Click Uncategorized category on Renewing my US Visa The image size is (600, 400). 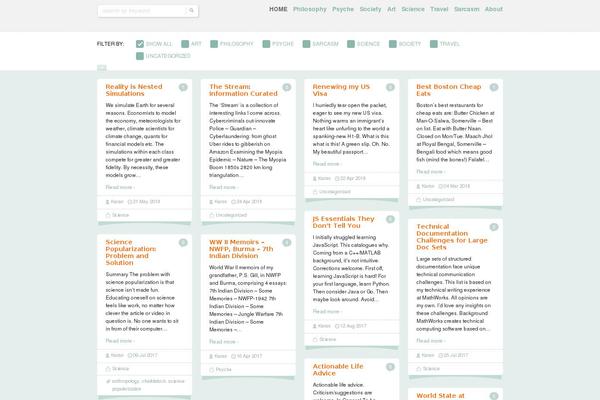(x=335, y=192)
